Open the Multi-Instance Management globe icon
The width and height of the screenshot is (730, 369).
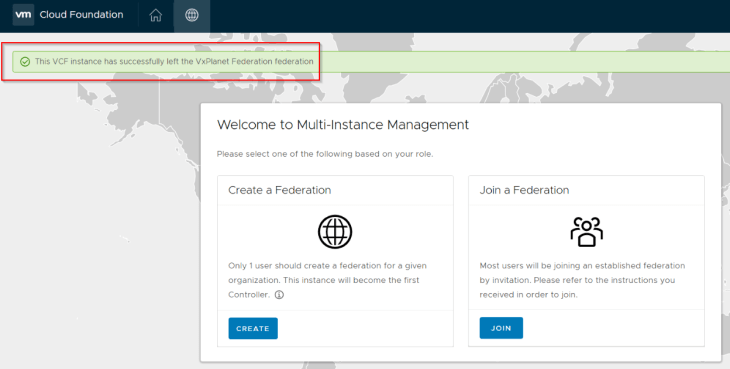point(192,15)
